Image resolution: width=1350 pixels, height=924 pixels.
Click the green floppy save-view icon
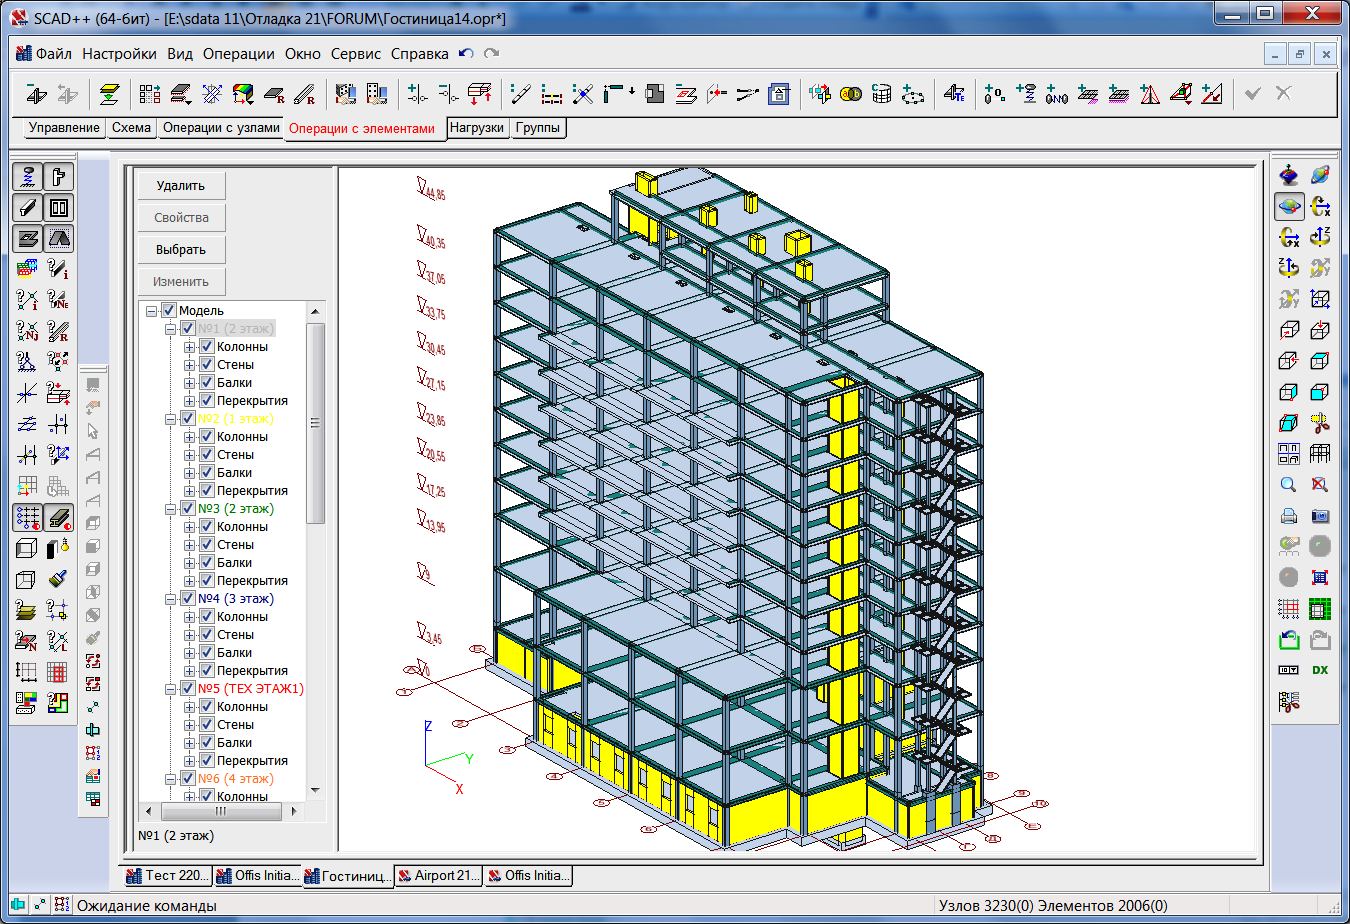click(1289, 640)
